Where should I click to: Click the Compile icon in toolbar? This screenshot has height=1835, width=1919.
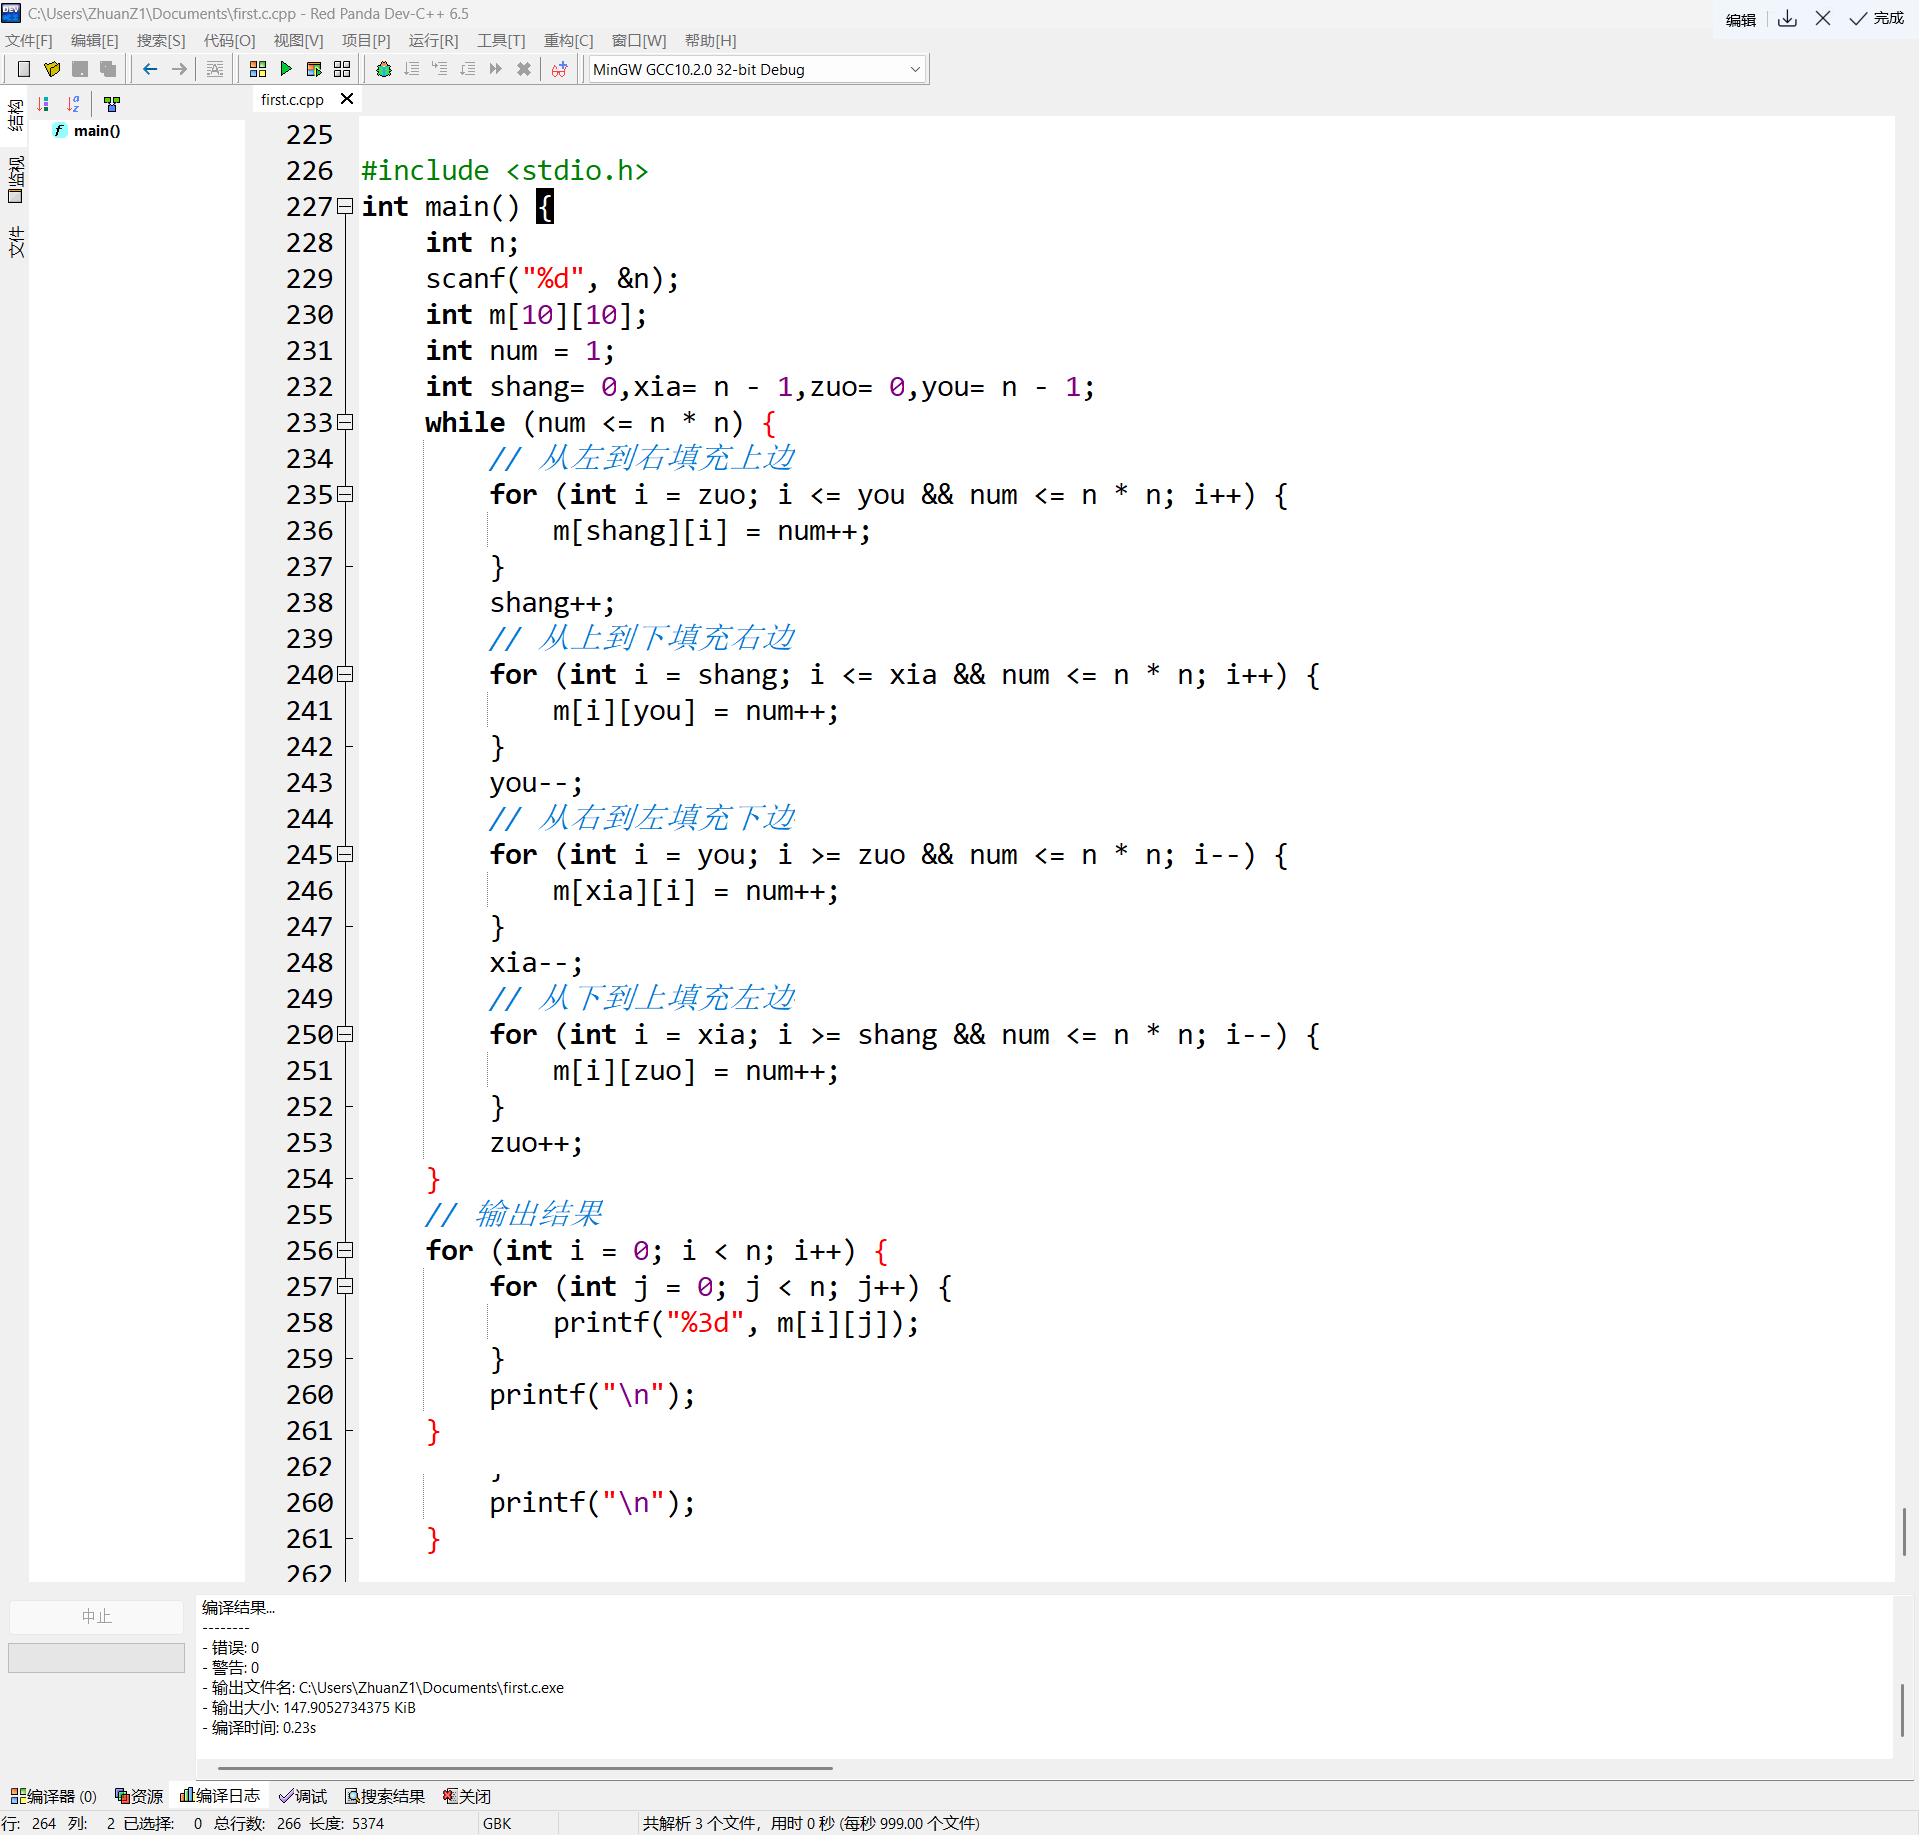point(258,69)
